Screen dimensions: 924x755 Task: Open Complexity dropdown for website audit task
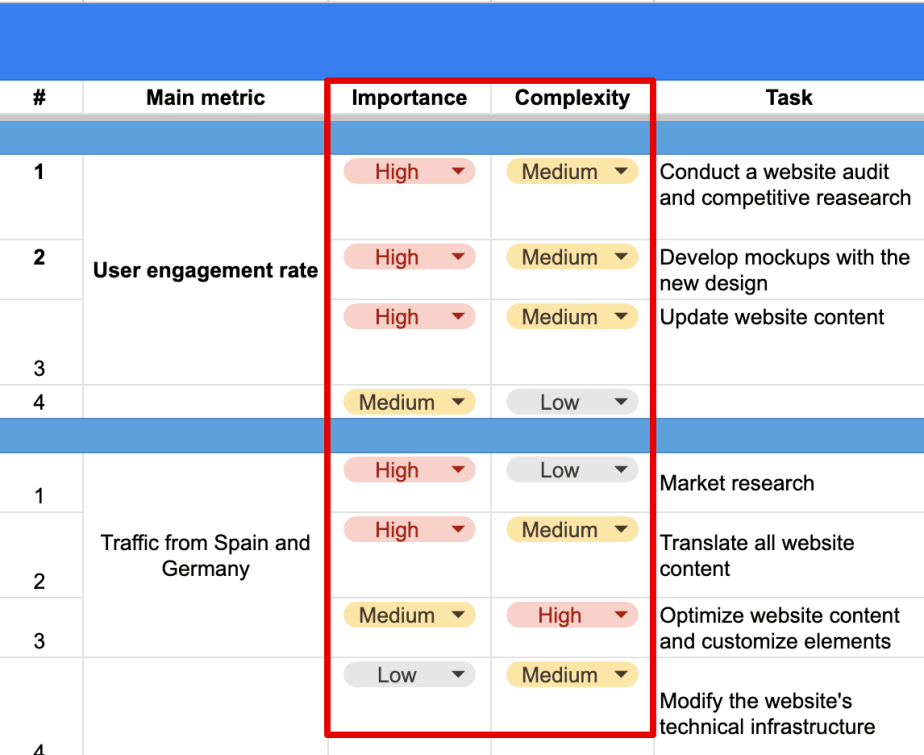[x=572, y=172]
